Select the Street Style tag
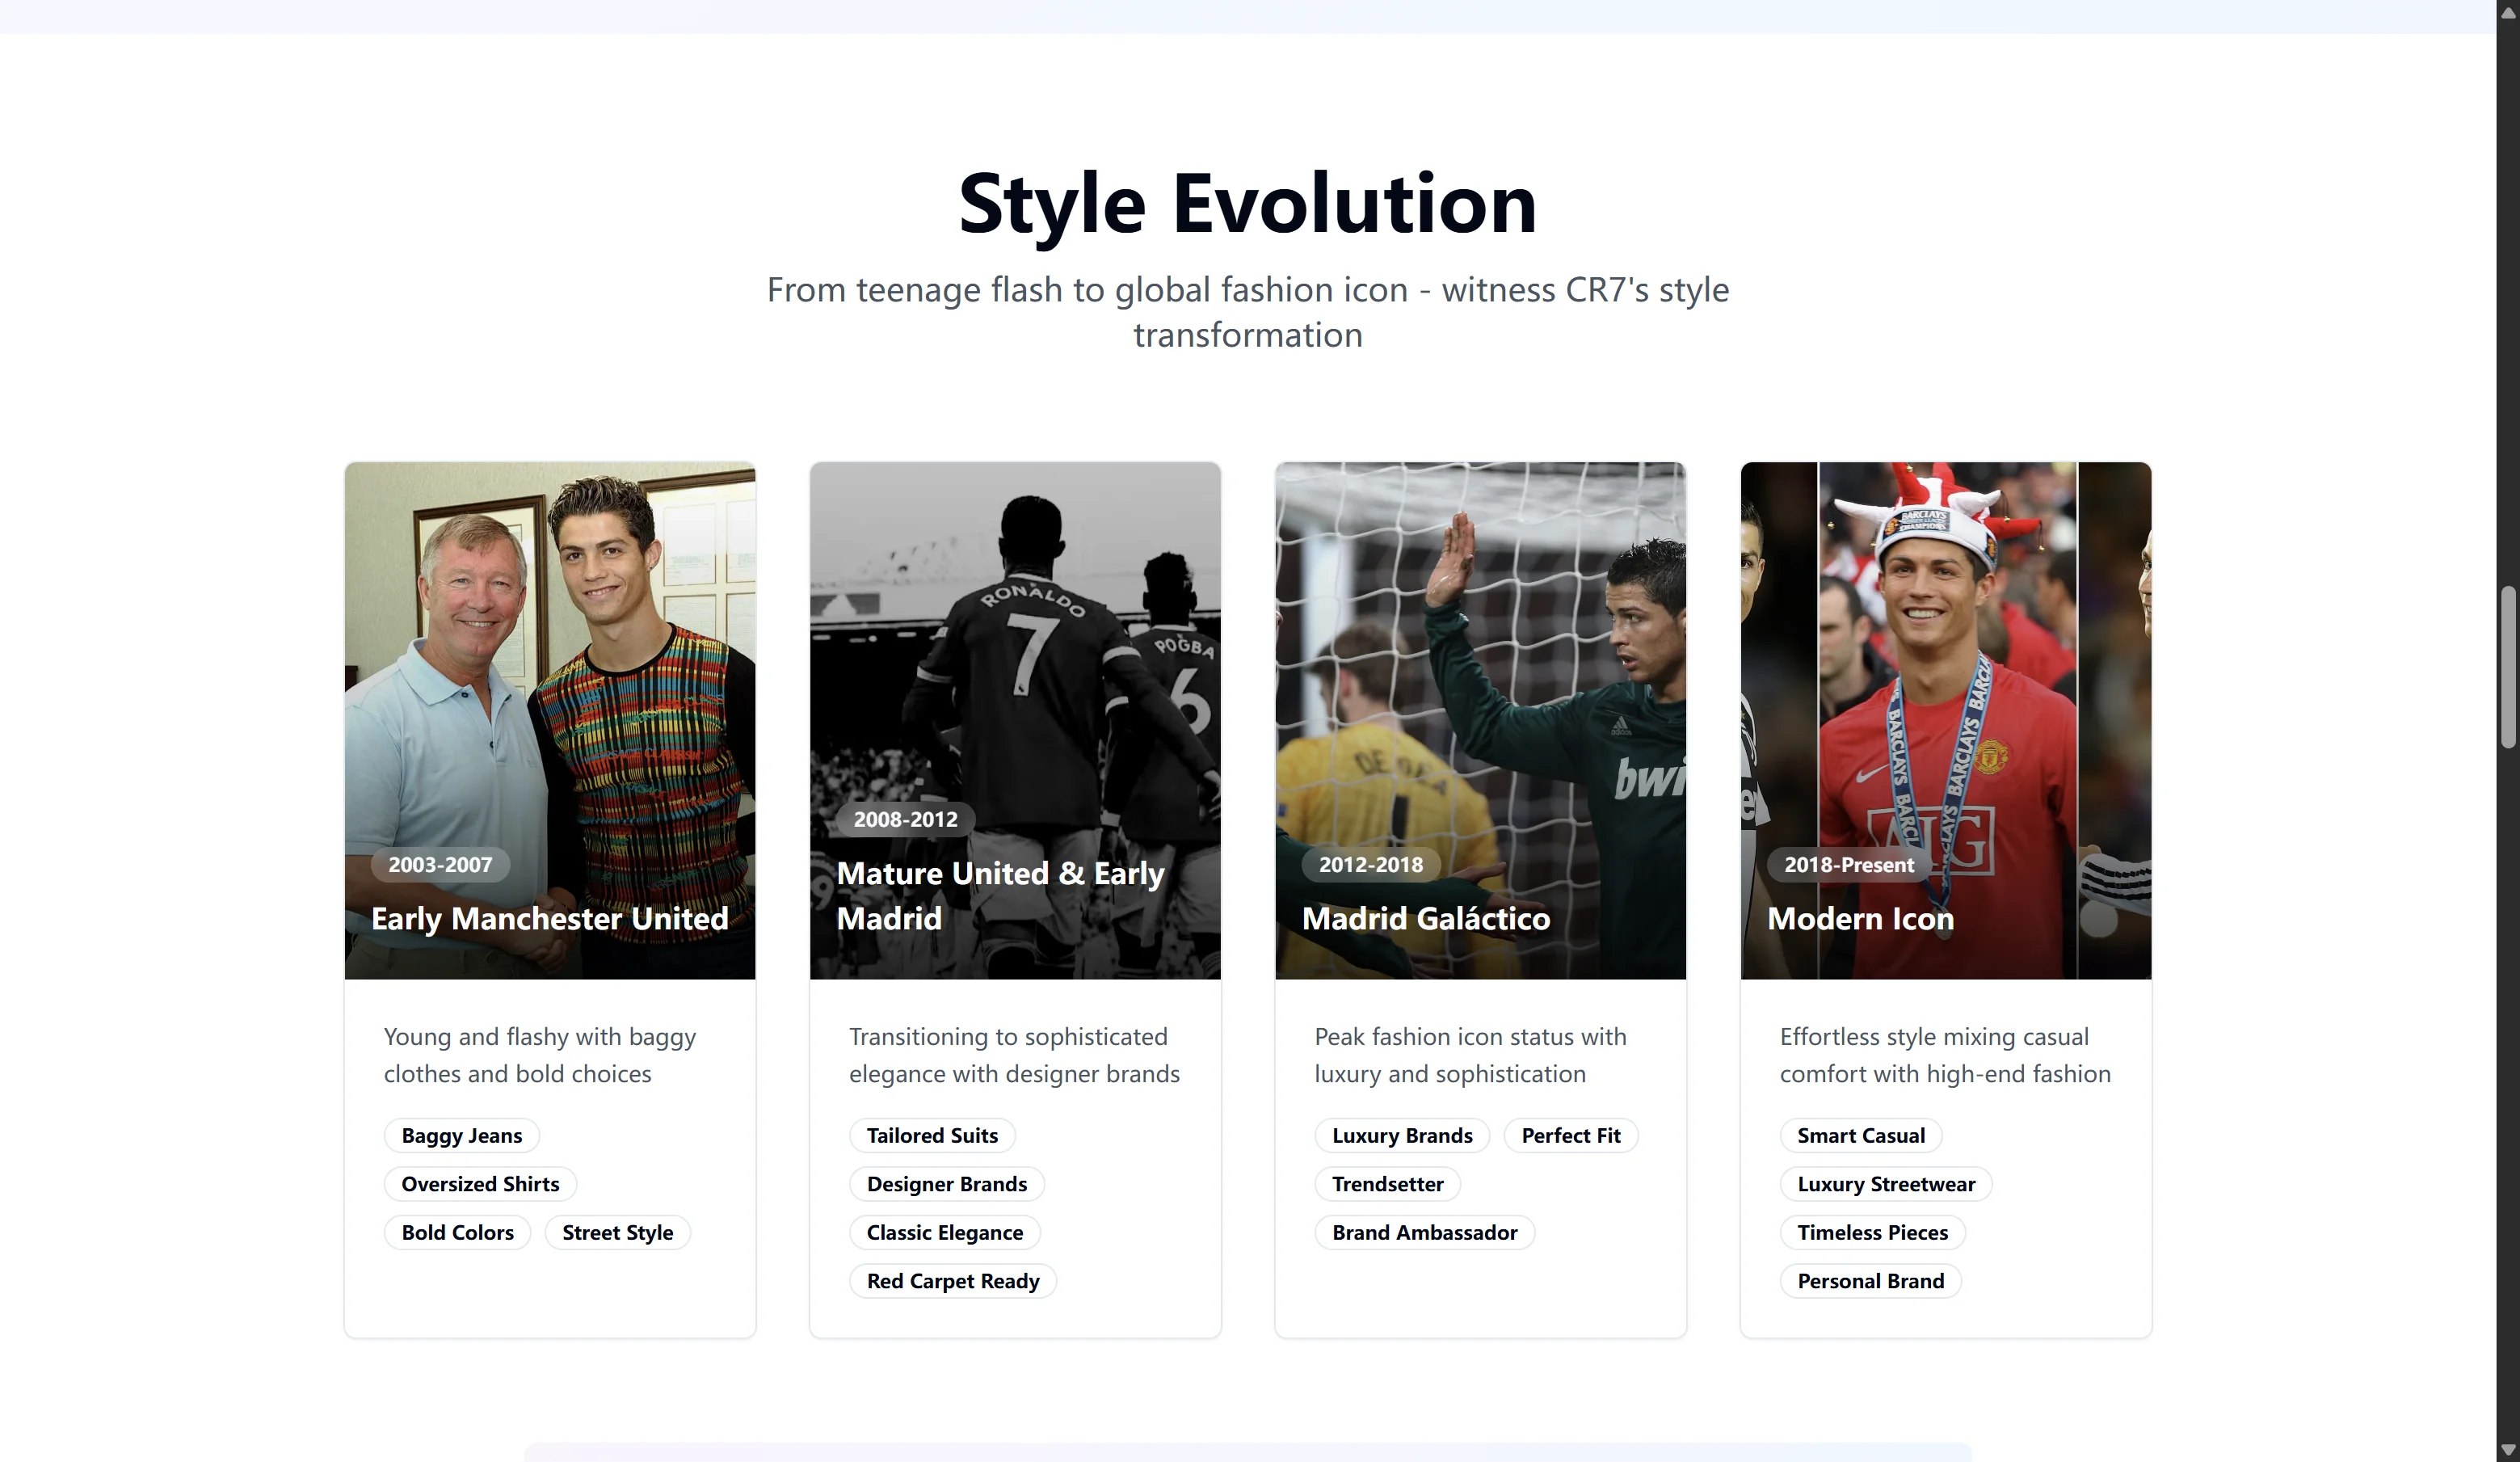The height and width of the screenshot is (1462, 2520). (x=617, y=1233)
